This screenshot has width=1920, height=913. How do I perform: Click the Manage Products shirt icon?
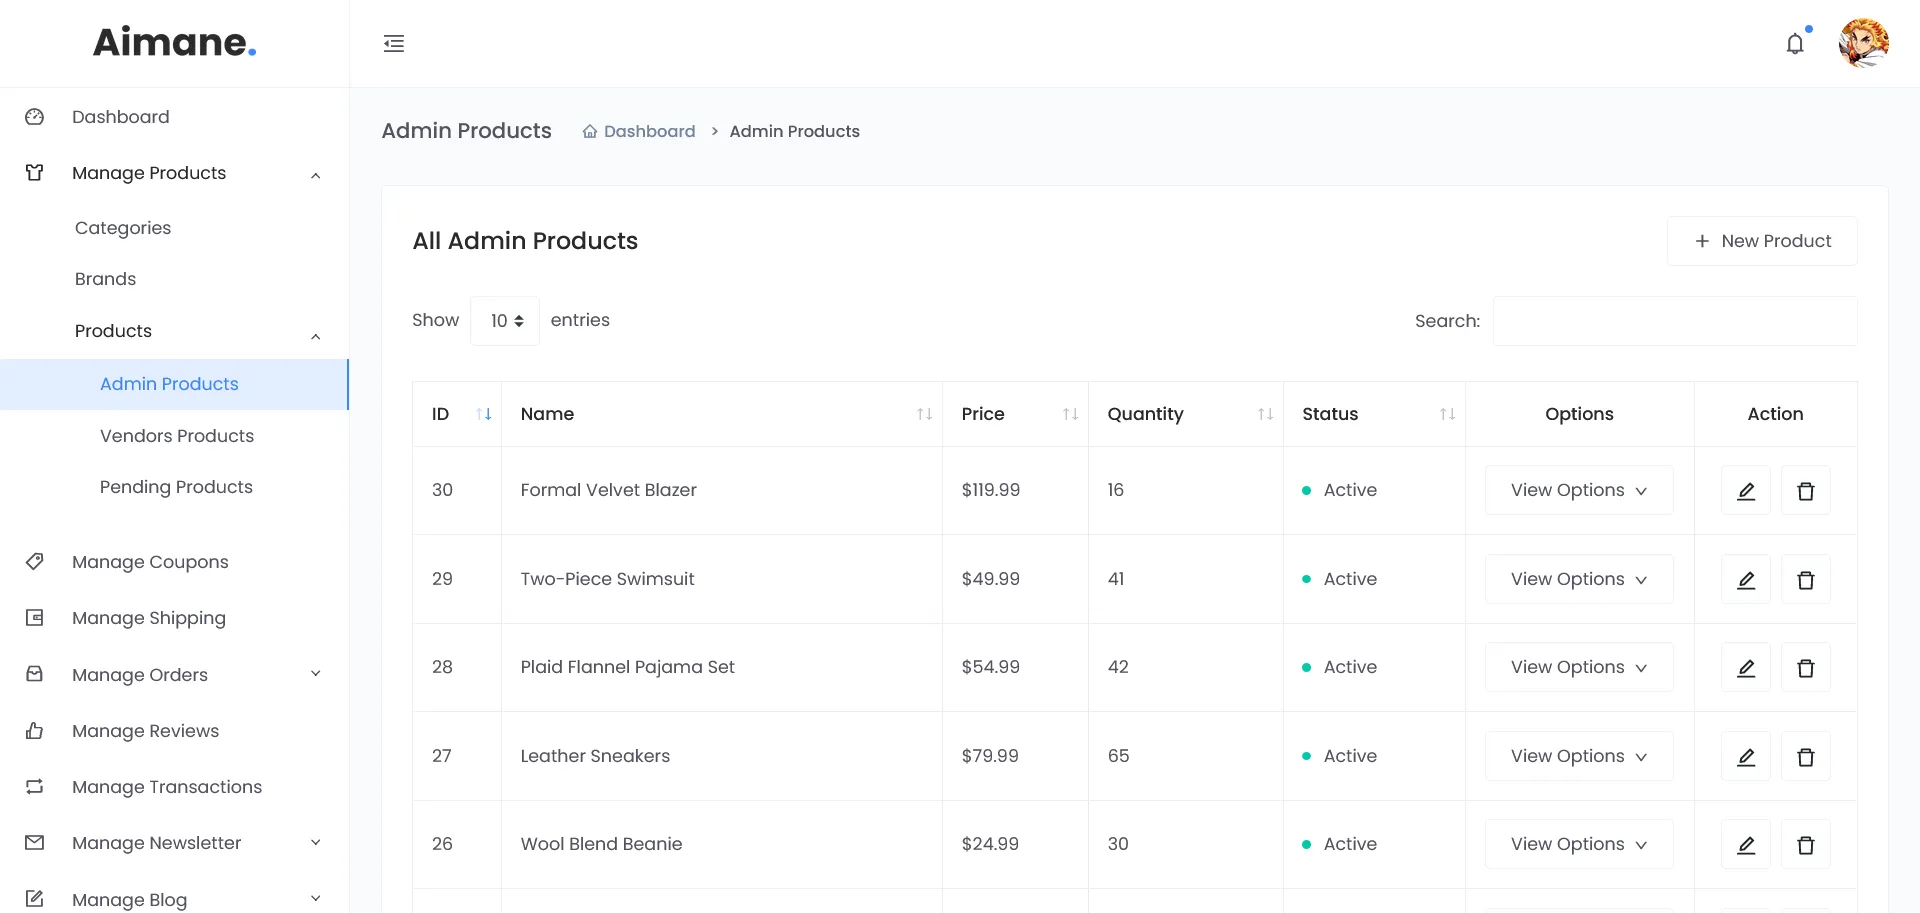34,173
